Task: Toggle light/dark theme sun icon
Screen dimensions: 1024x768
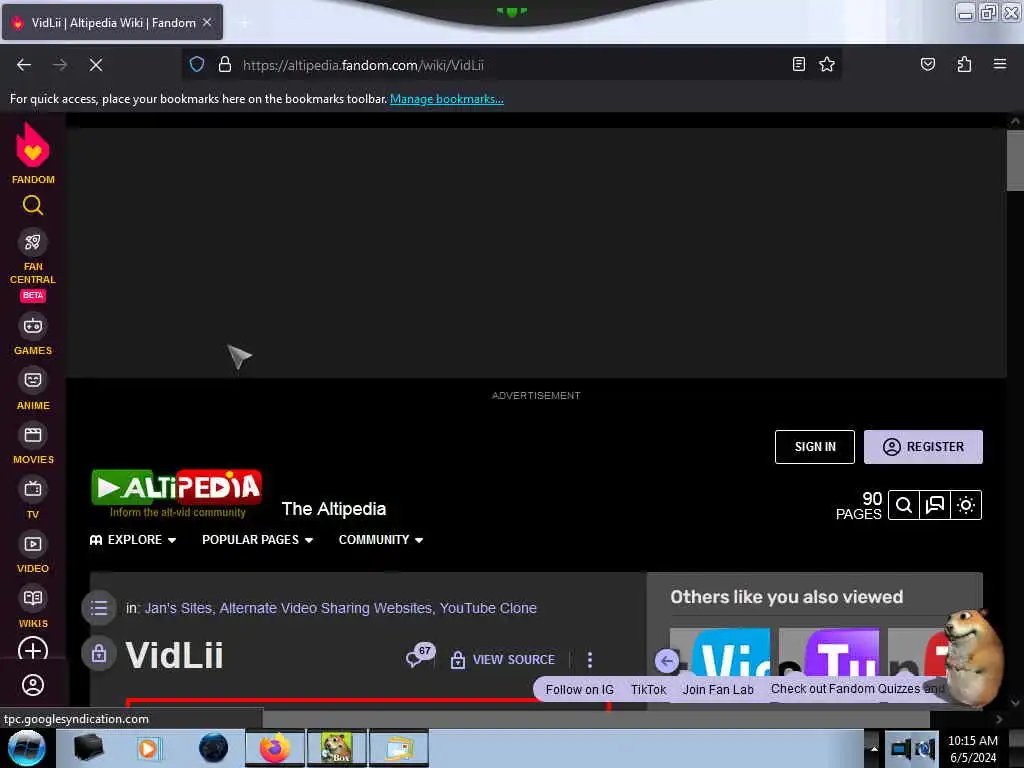Action: [966, 505]
